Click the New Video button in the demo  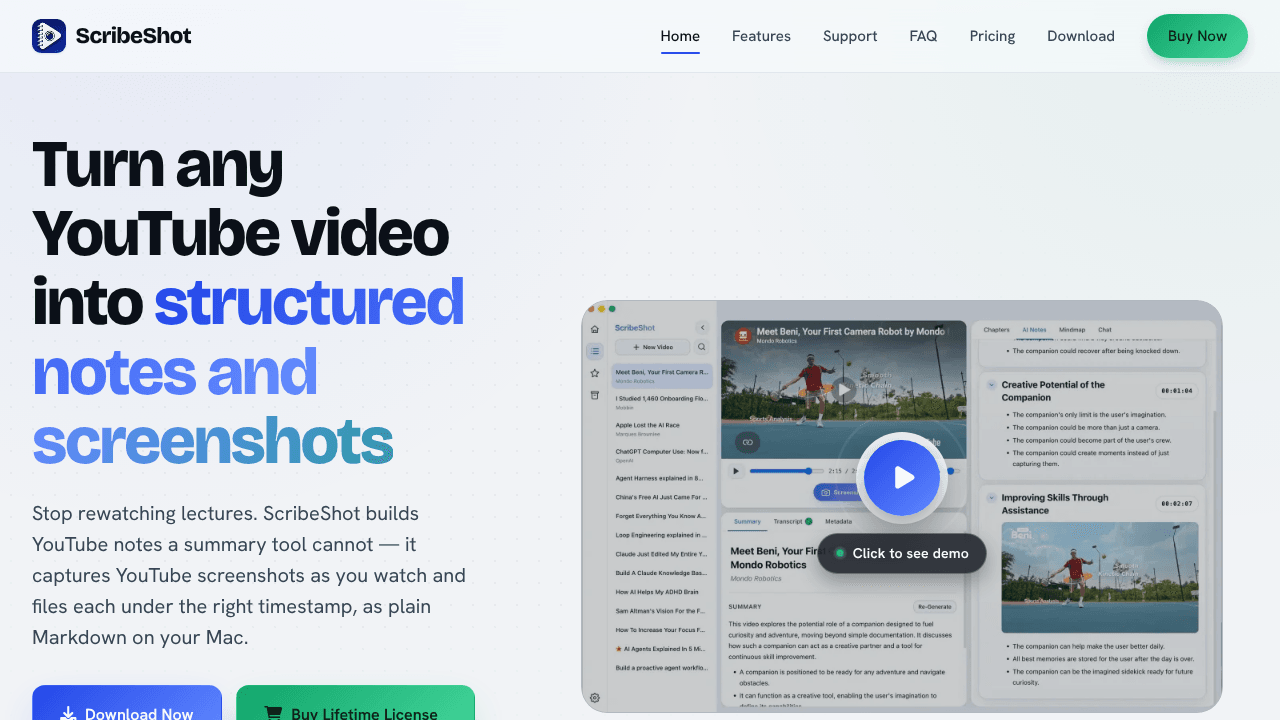pos(653,347)
